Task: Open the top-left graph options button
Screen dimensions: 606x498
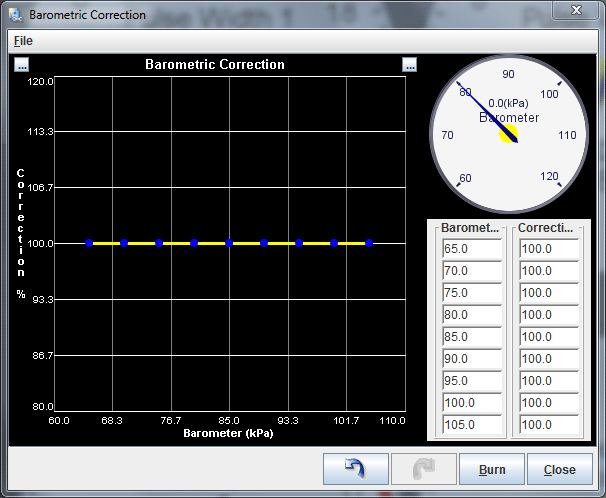Action: pyautogui.click(x=22, y=65)
